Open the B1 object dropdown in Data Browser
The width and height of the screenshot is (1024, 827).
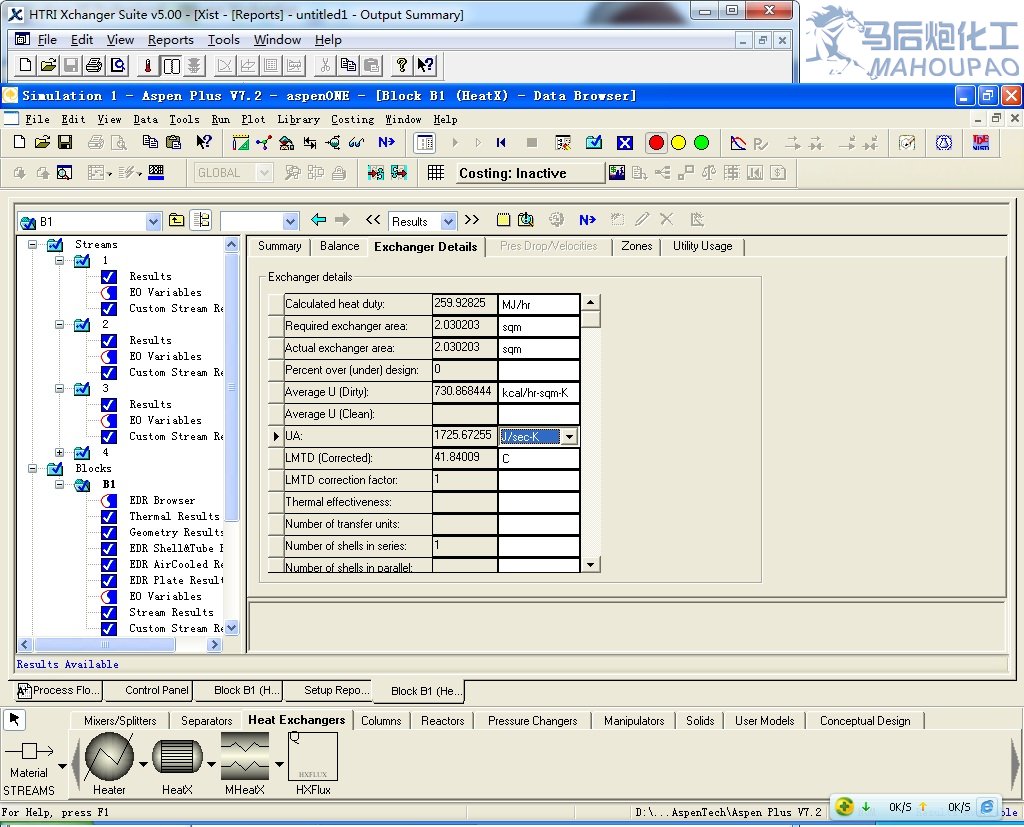click(153, 222)
